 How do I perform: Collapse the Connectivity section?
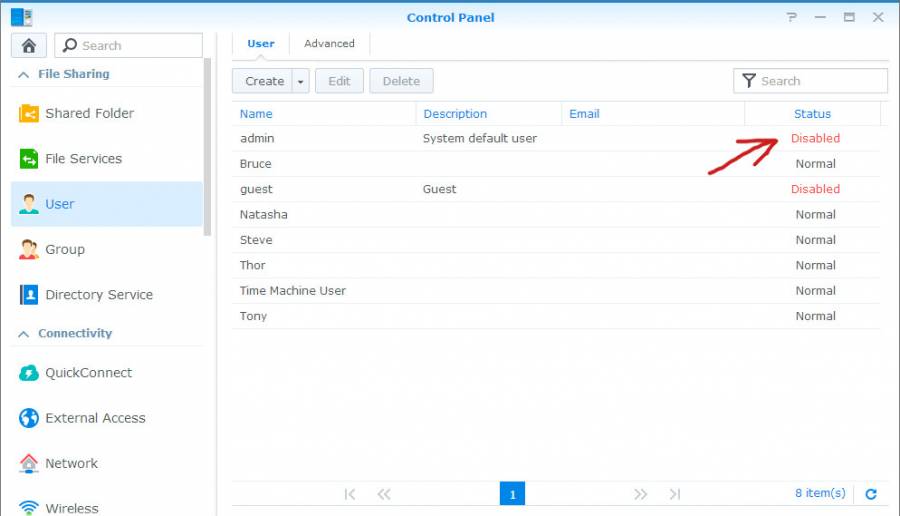pyautogui.click(x=23, y=334)
